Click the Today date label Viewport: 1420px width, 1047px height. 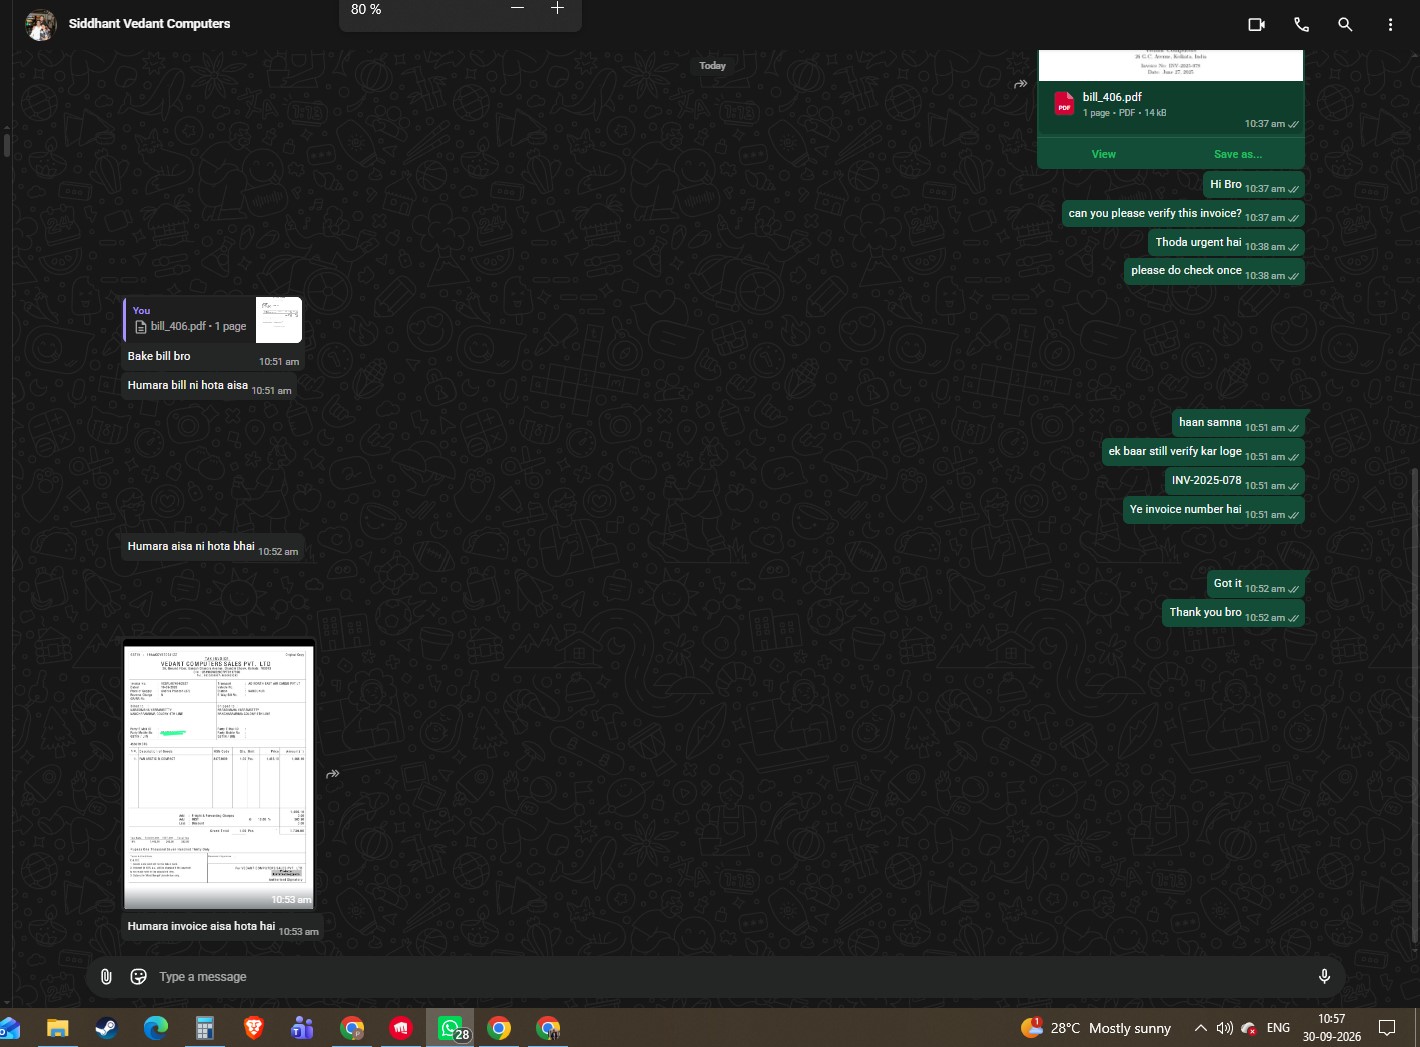click(x=712, y=66)
